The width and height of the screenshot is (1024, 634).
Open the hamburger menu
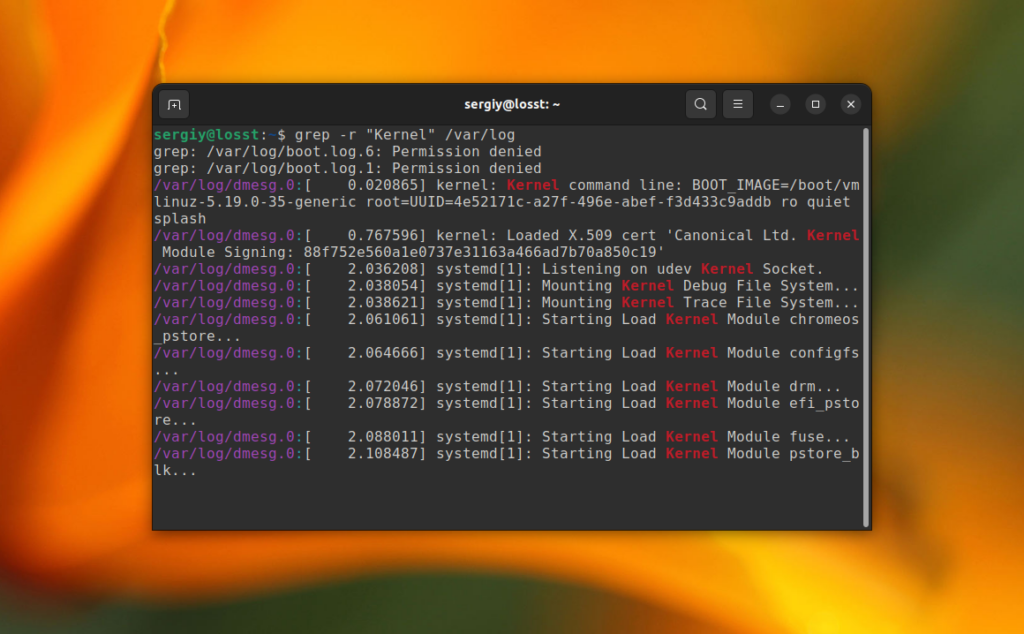pos(737,104)
